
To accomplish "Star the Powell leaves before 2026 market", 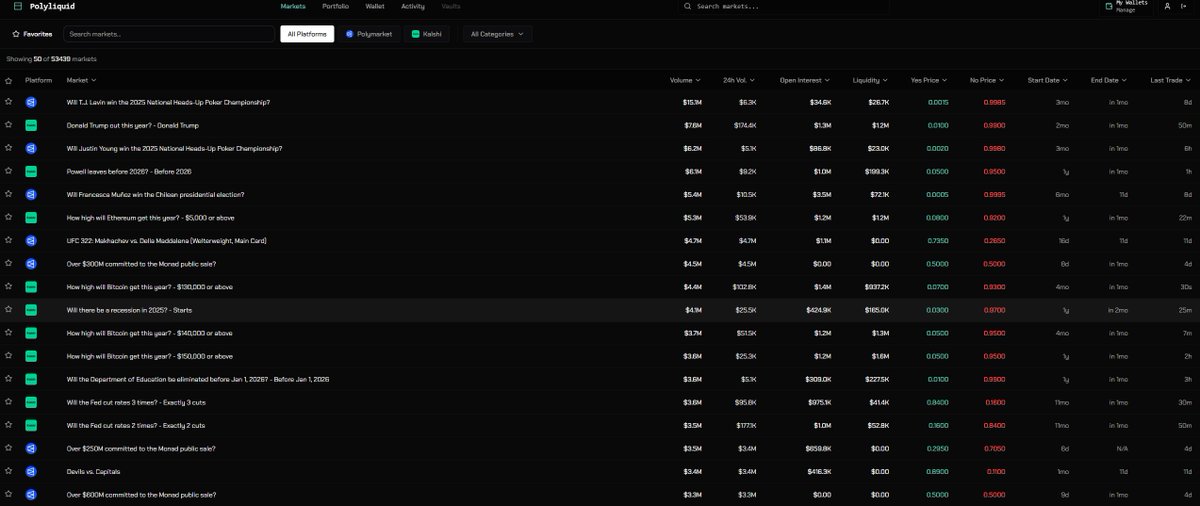I will point(9,171).
